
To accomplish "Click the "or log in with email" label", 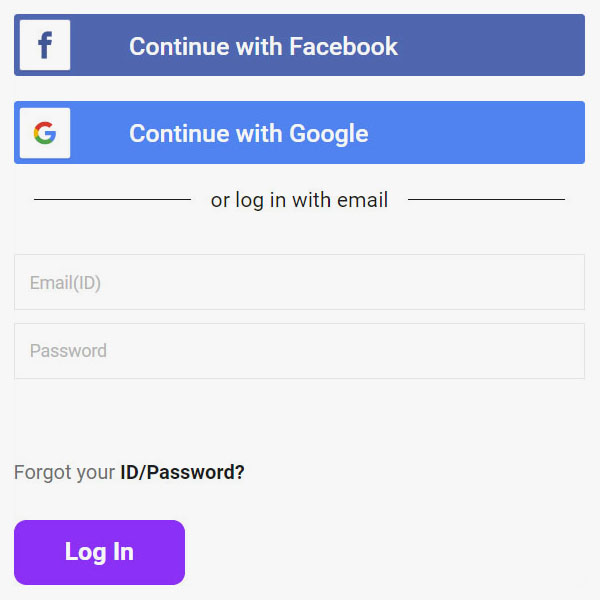I will (299, 200).
